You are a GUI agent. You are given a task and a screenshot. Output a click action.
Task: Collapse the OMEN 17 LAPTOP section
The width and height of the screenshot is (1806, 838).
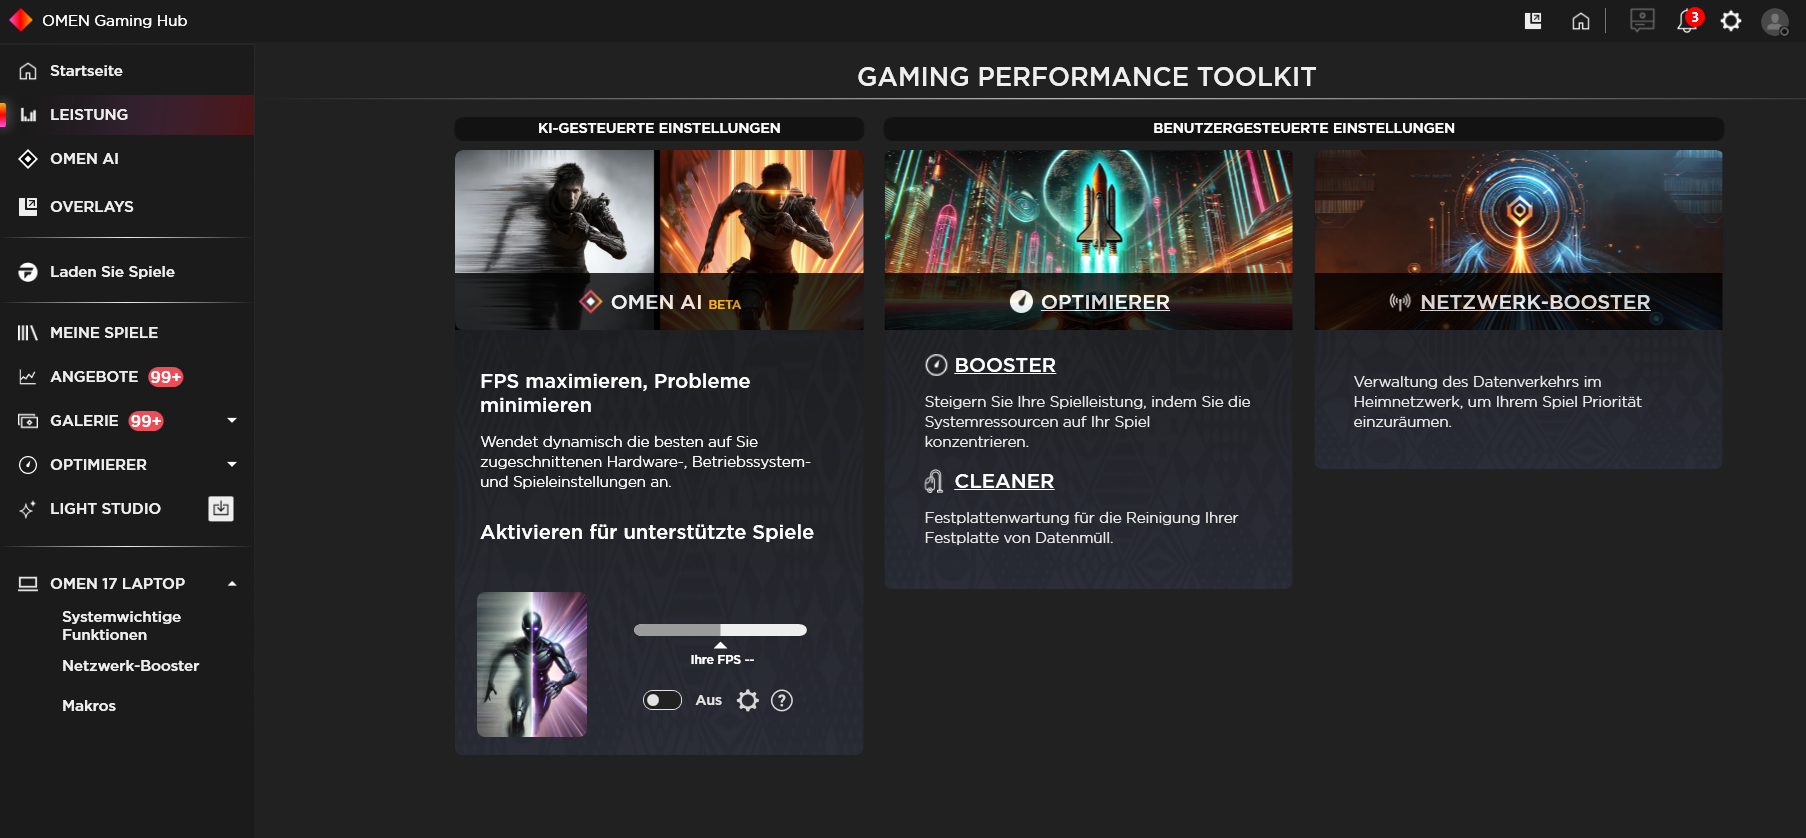tap(232, 584)
